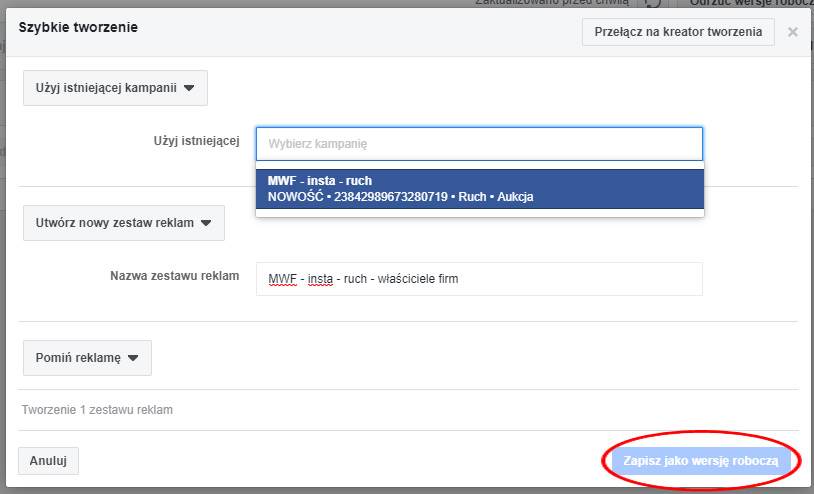Click the ad set name text field
Viewport: 814px width, 494px height.
click(x=479, y=279)
